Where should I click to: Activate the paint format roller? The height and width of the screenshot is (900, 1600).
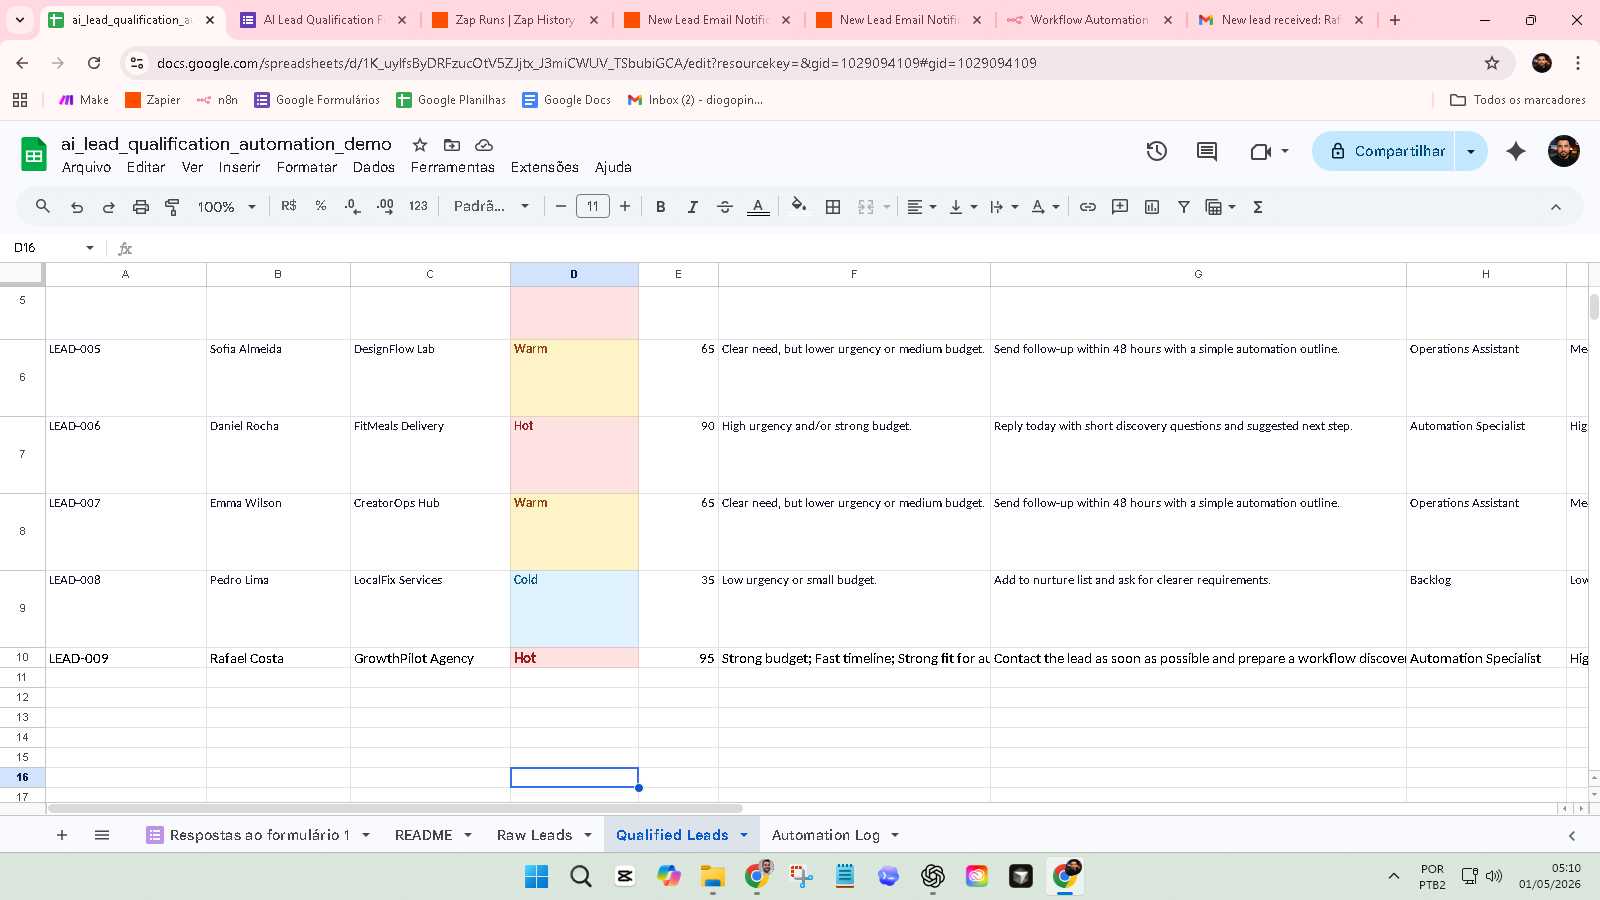coord(172,207)
